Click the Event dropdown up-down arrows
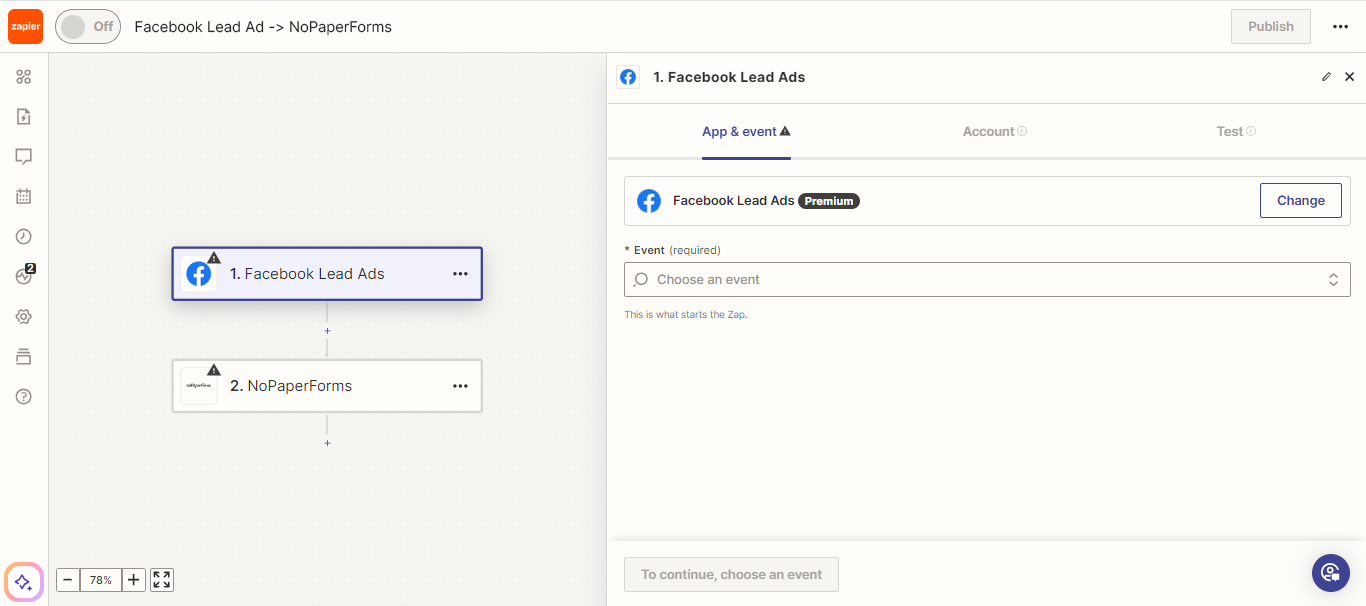 coord(1333,280)
